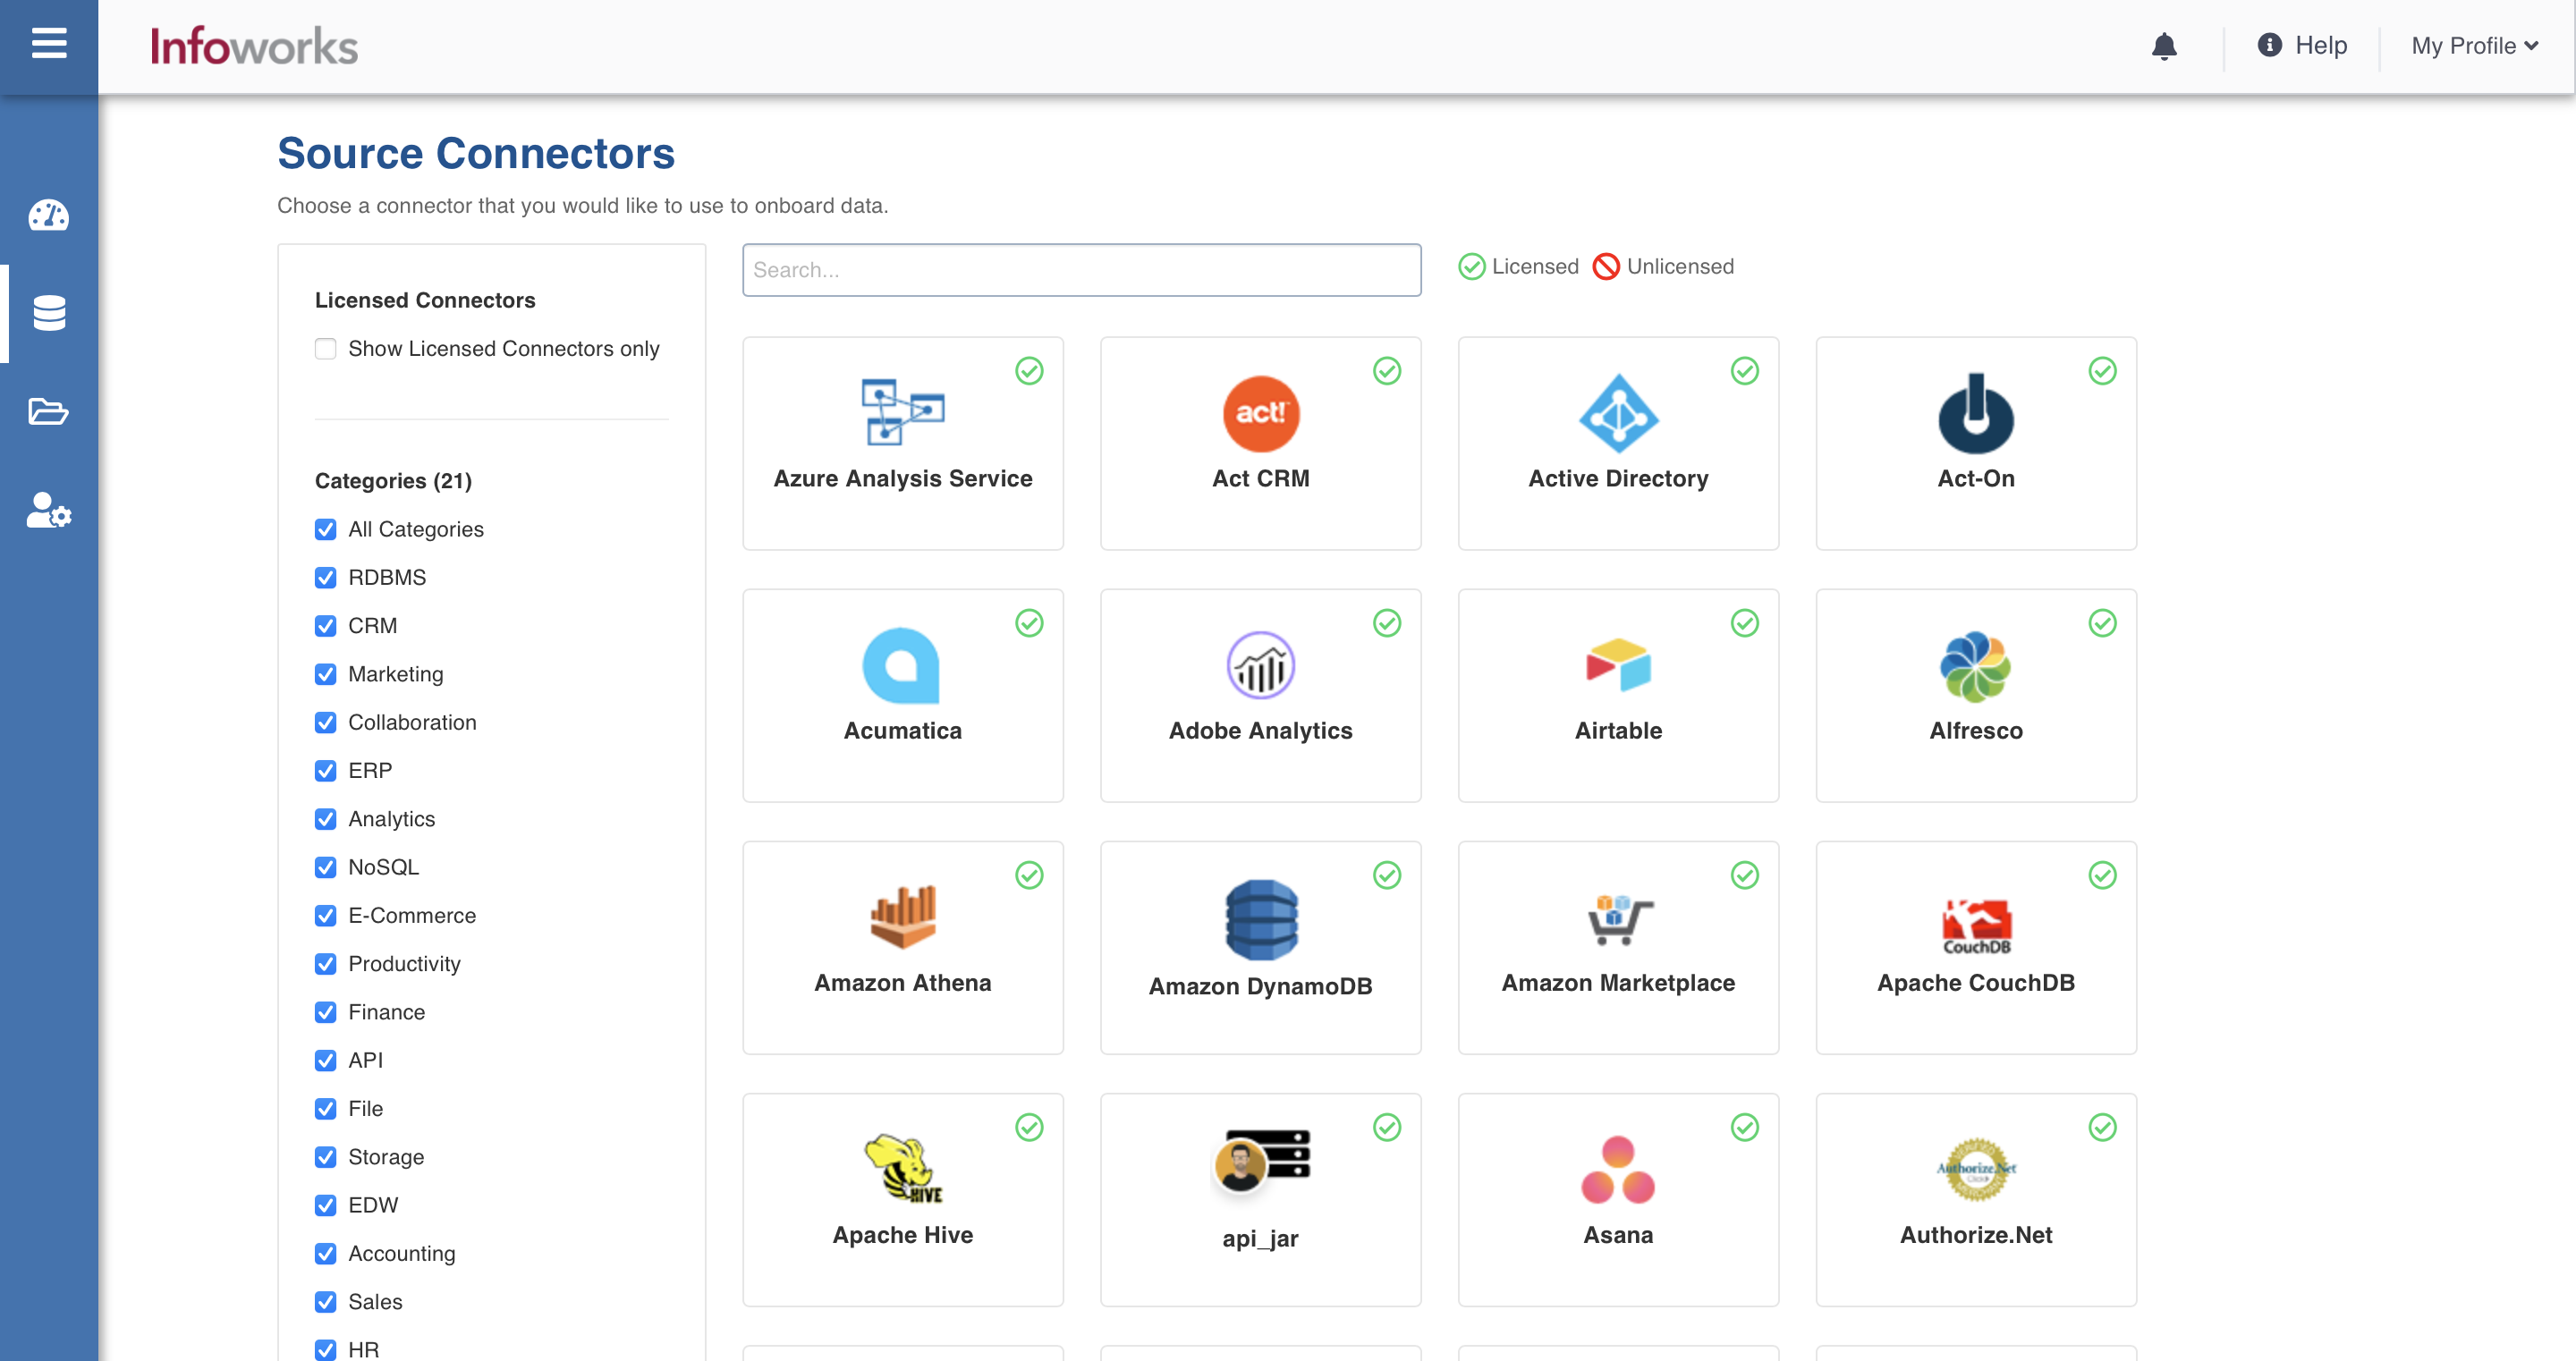Click the Categories (21) heading
Image resolution: width=2576 pixels, height=1361 pixels.
pyautogui.click(x=393, y=480)
